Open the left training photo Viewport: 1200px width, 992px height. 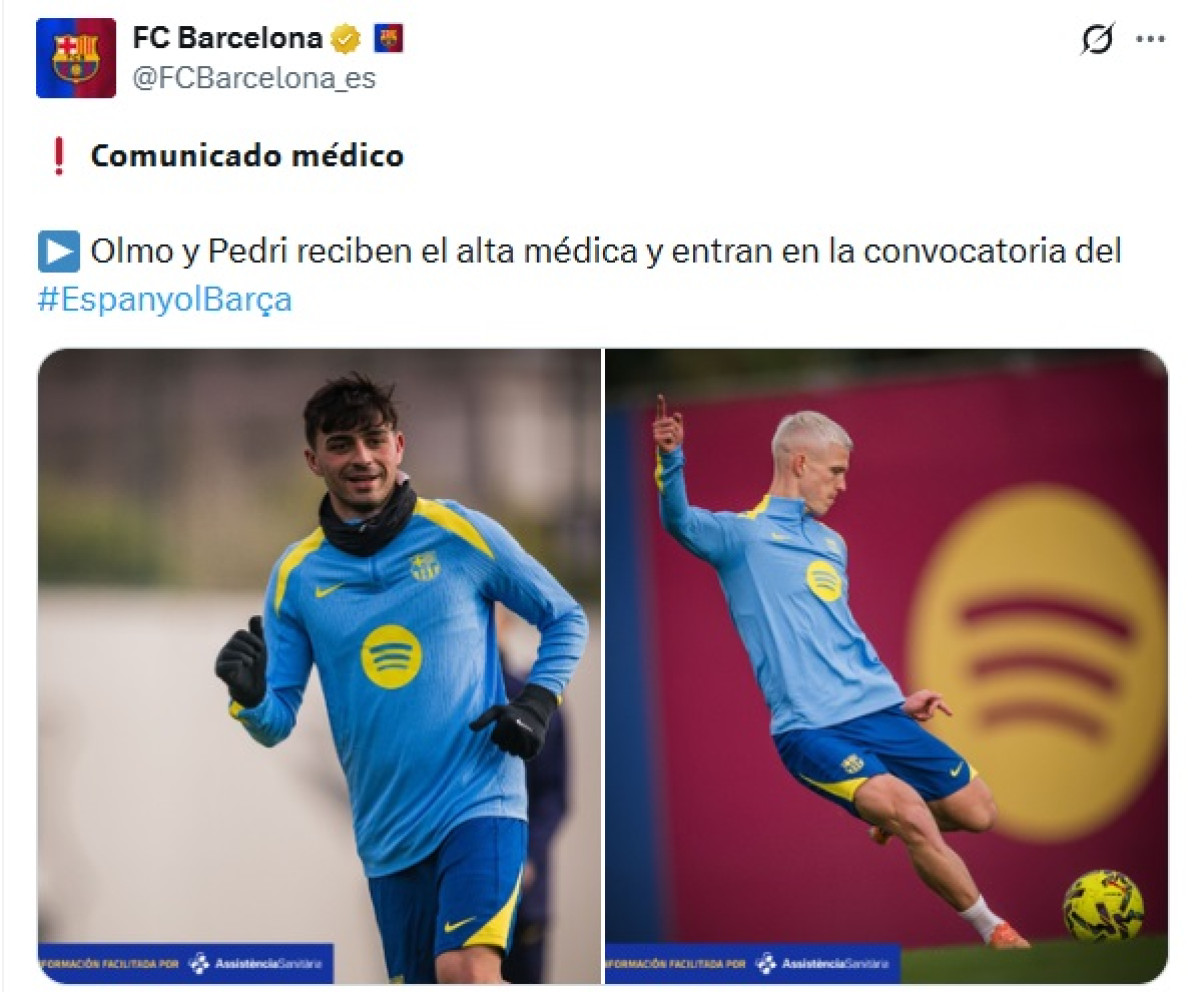click(320, 666)
